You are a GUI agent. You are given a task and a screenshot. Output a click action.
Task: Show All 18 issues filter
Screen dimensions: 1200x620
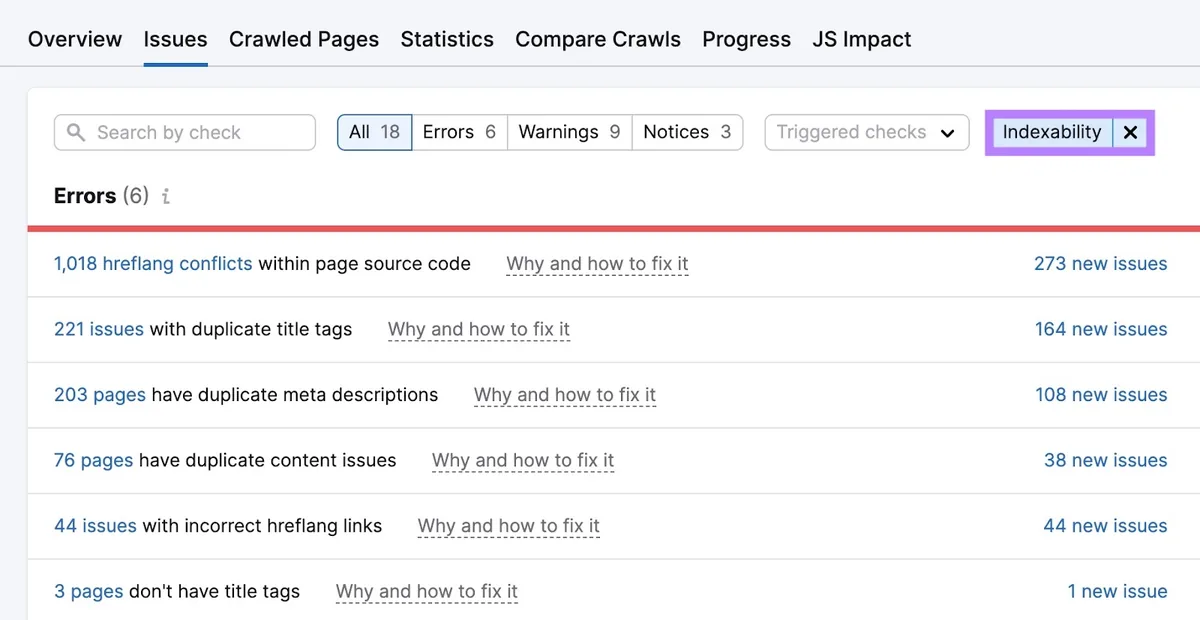[375, 132]
